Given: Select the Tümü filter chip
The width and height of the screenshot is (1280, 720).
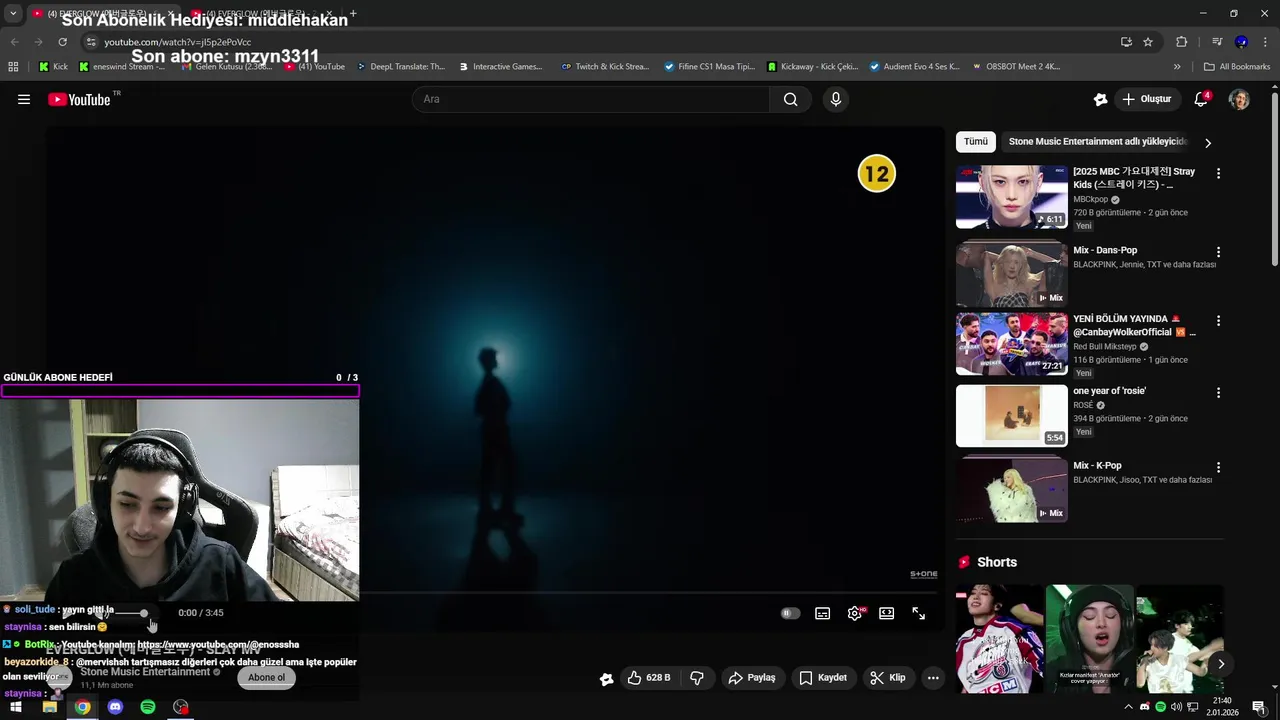Looking at the screenshot, I should pyautogui.click(x=976, y=142).
